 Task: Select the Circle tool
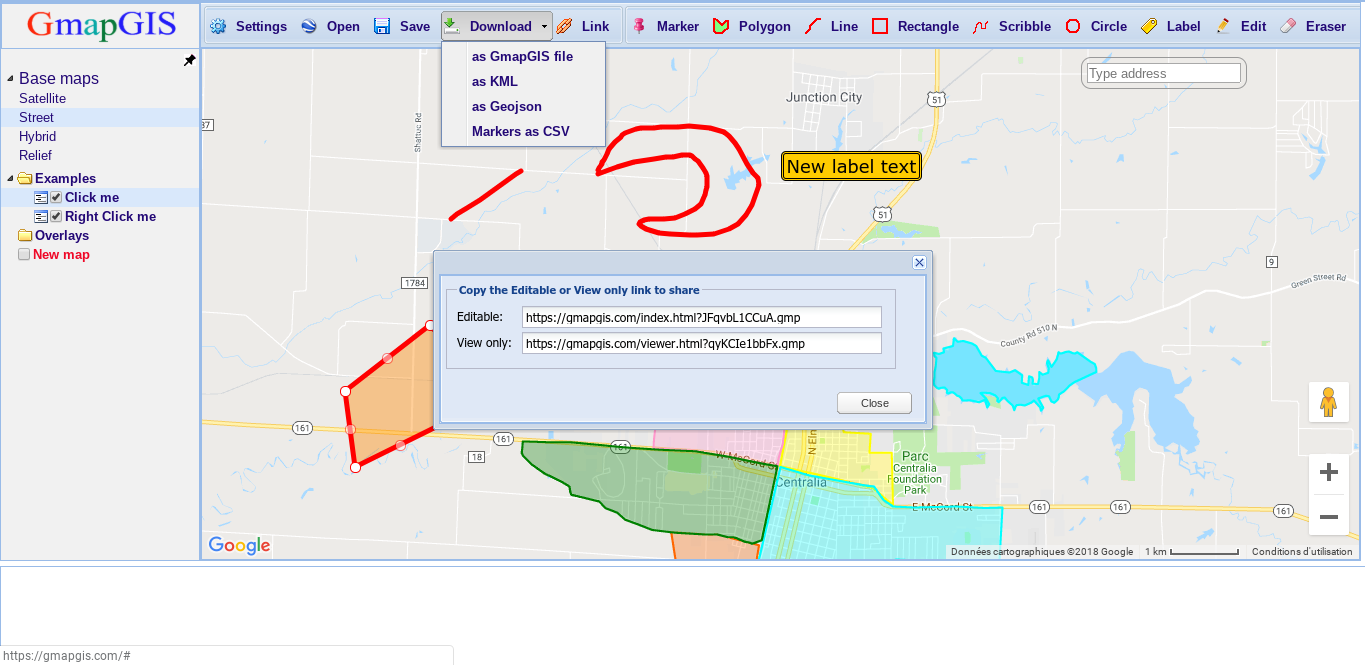1096,27
